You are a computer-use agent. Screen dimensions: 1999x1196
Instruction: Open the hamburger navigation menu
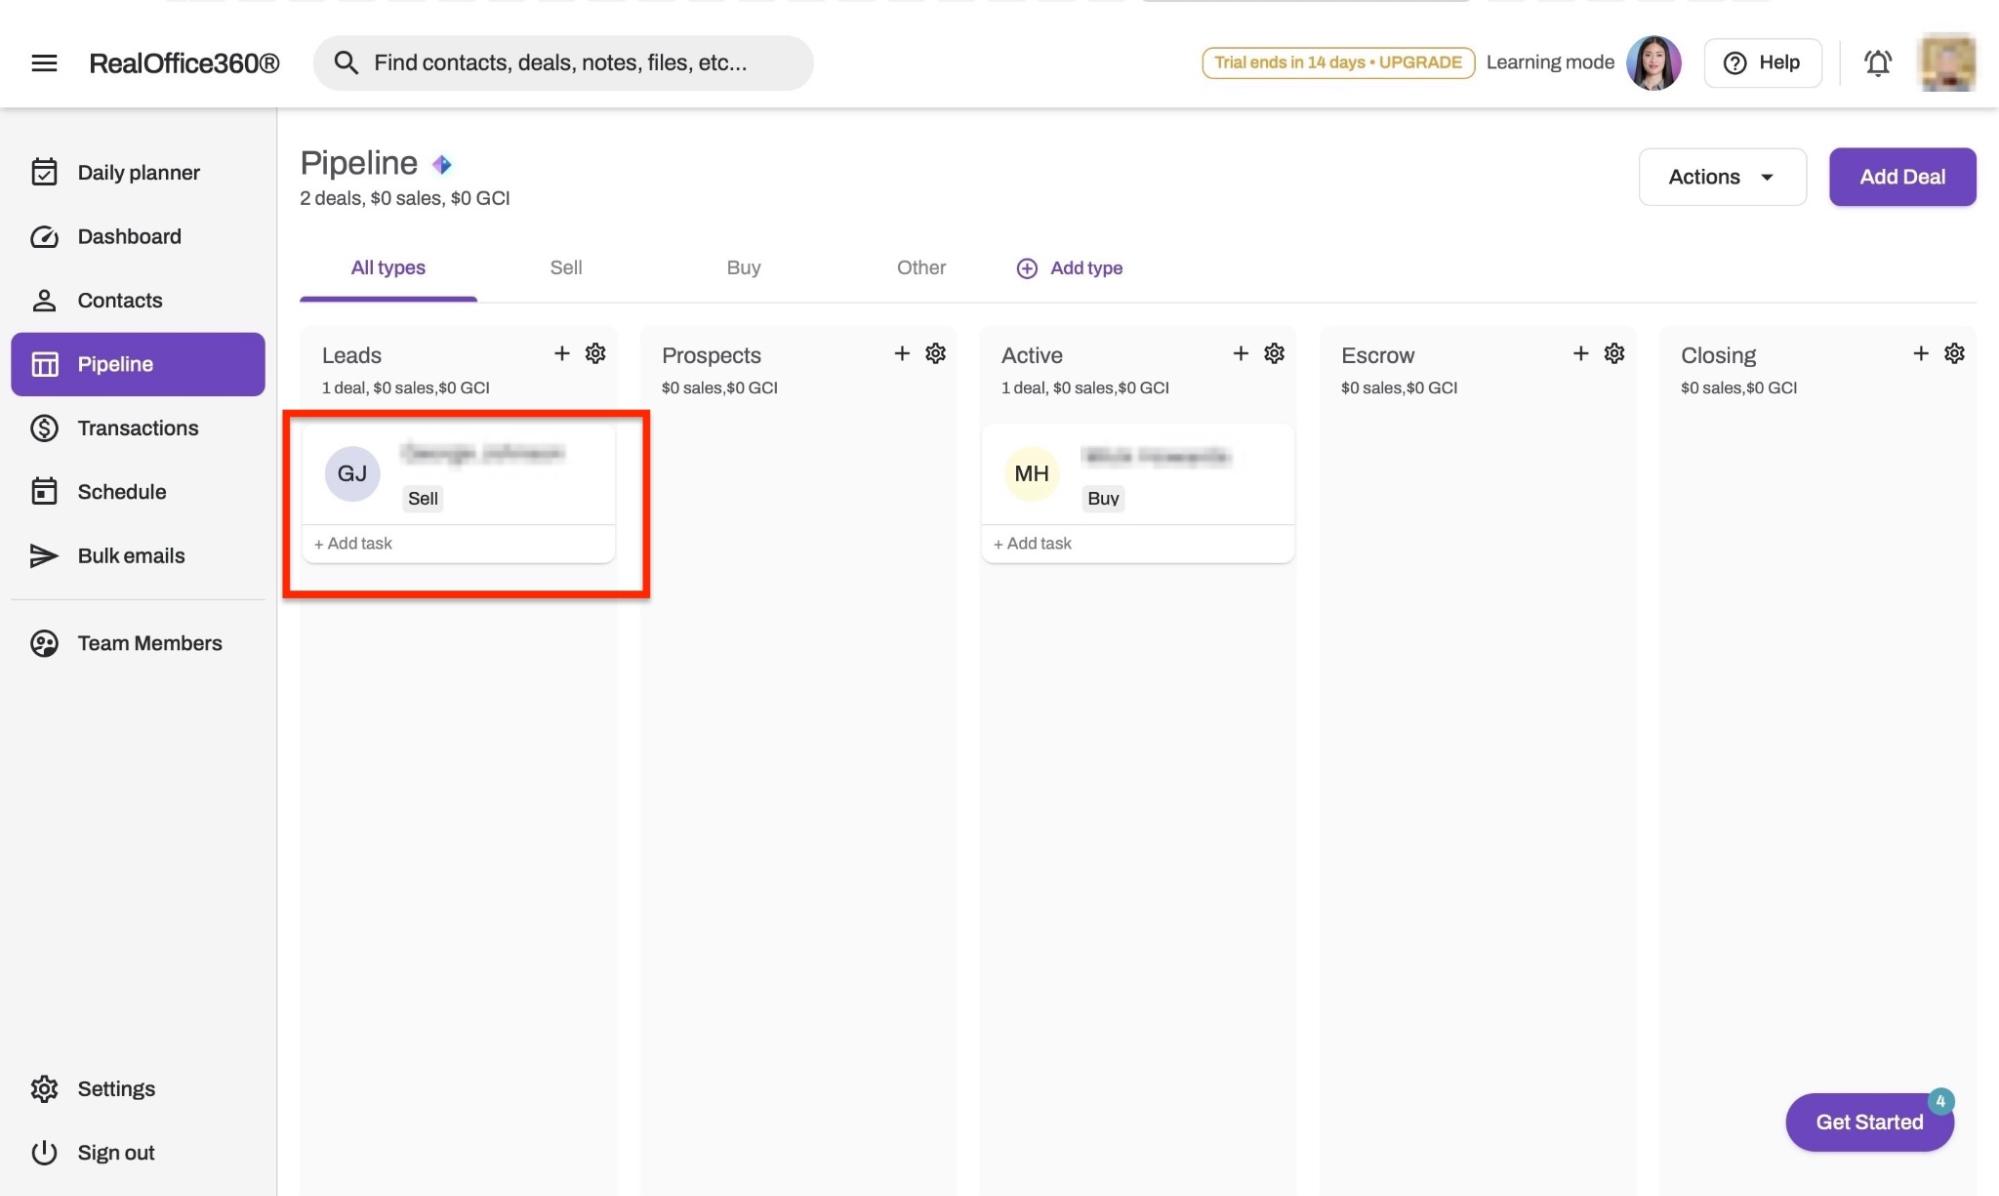44,63
